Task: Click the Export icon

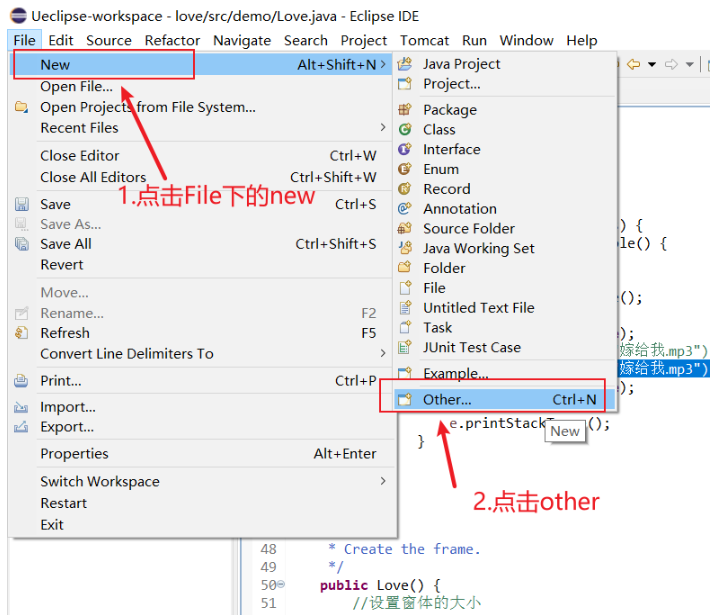Action: pyautogui.click(x=21, y=427)
